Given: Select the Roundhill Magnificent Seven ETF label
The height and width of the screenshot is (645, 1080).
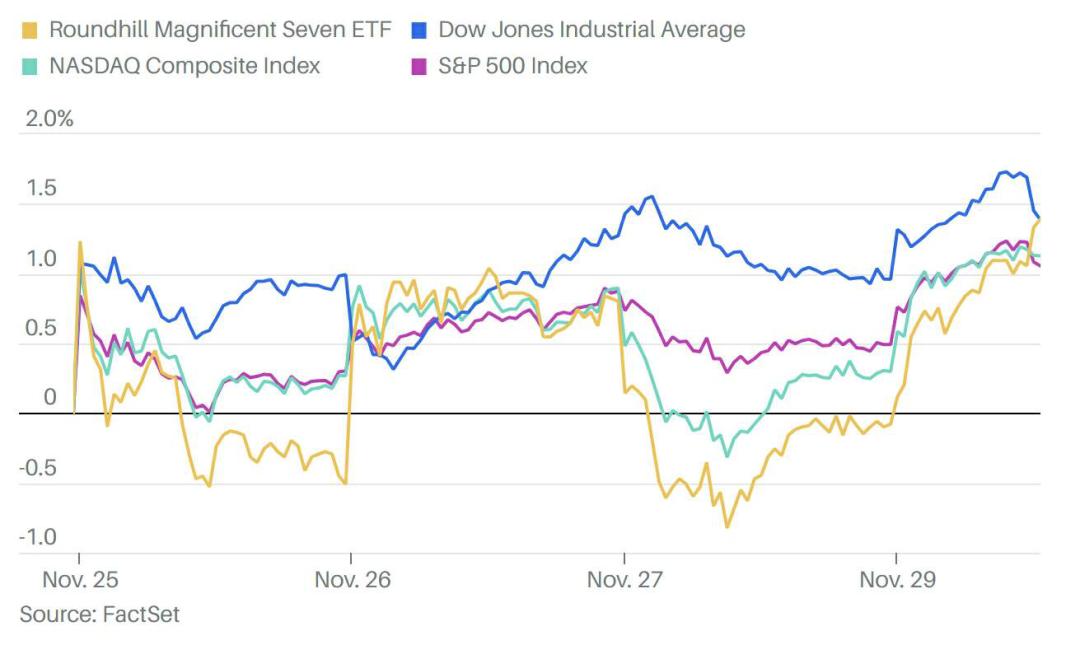Looking at the screenshot, I should [220, 30].
